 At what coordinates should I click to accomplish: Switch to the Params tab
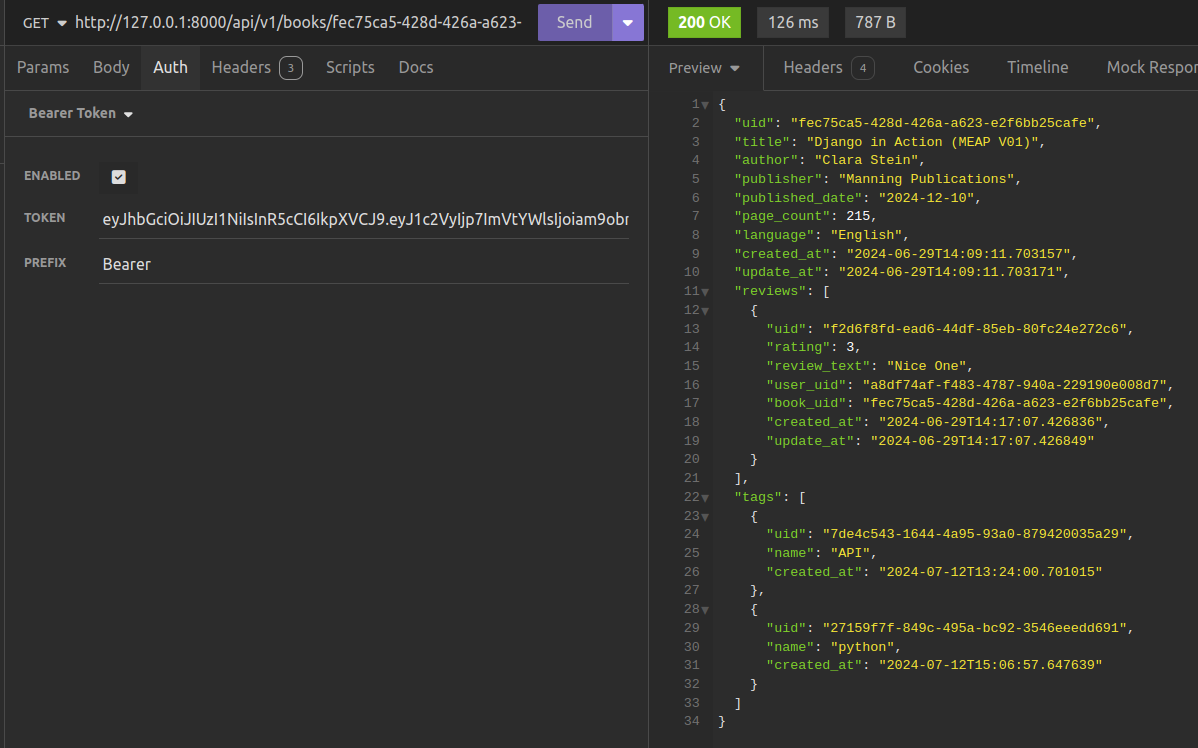point(43,67)
